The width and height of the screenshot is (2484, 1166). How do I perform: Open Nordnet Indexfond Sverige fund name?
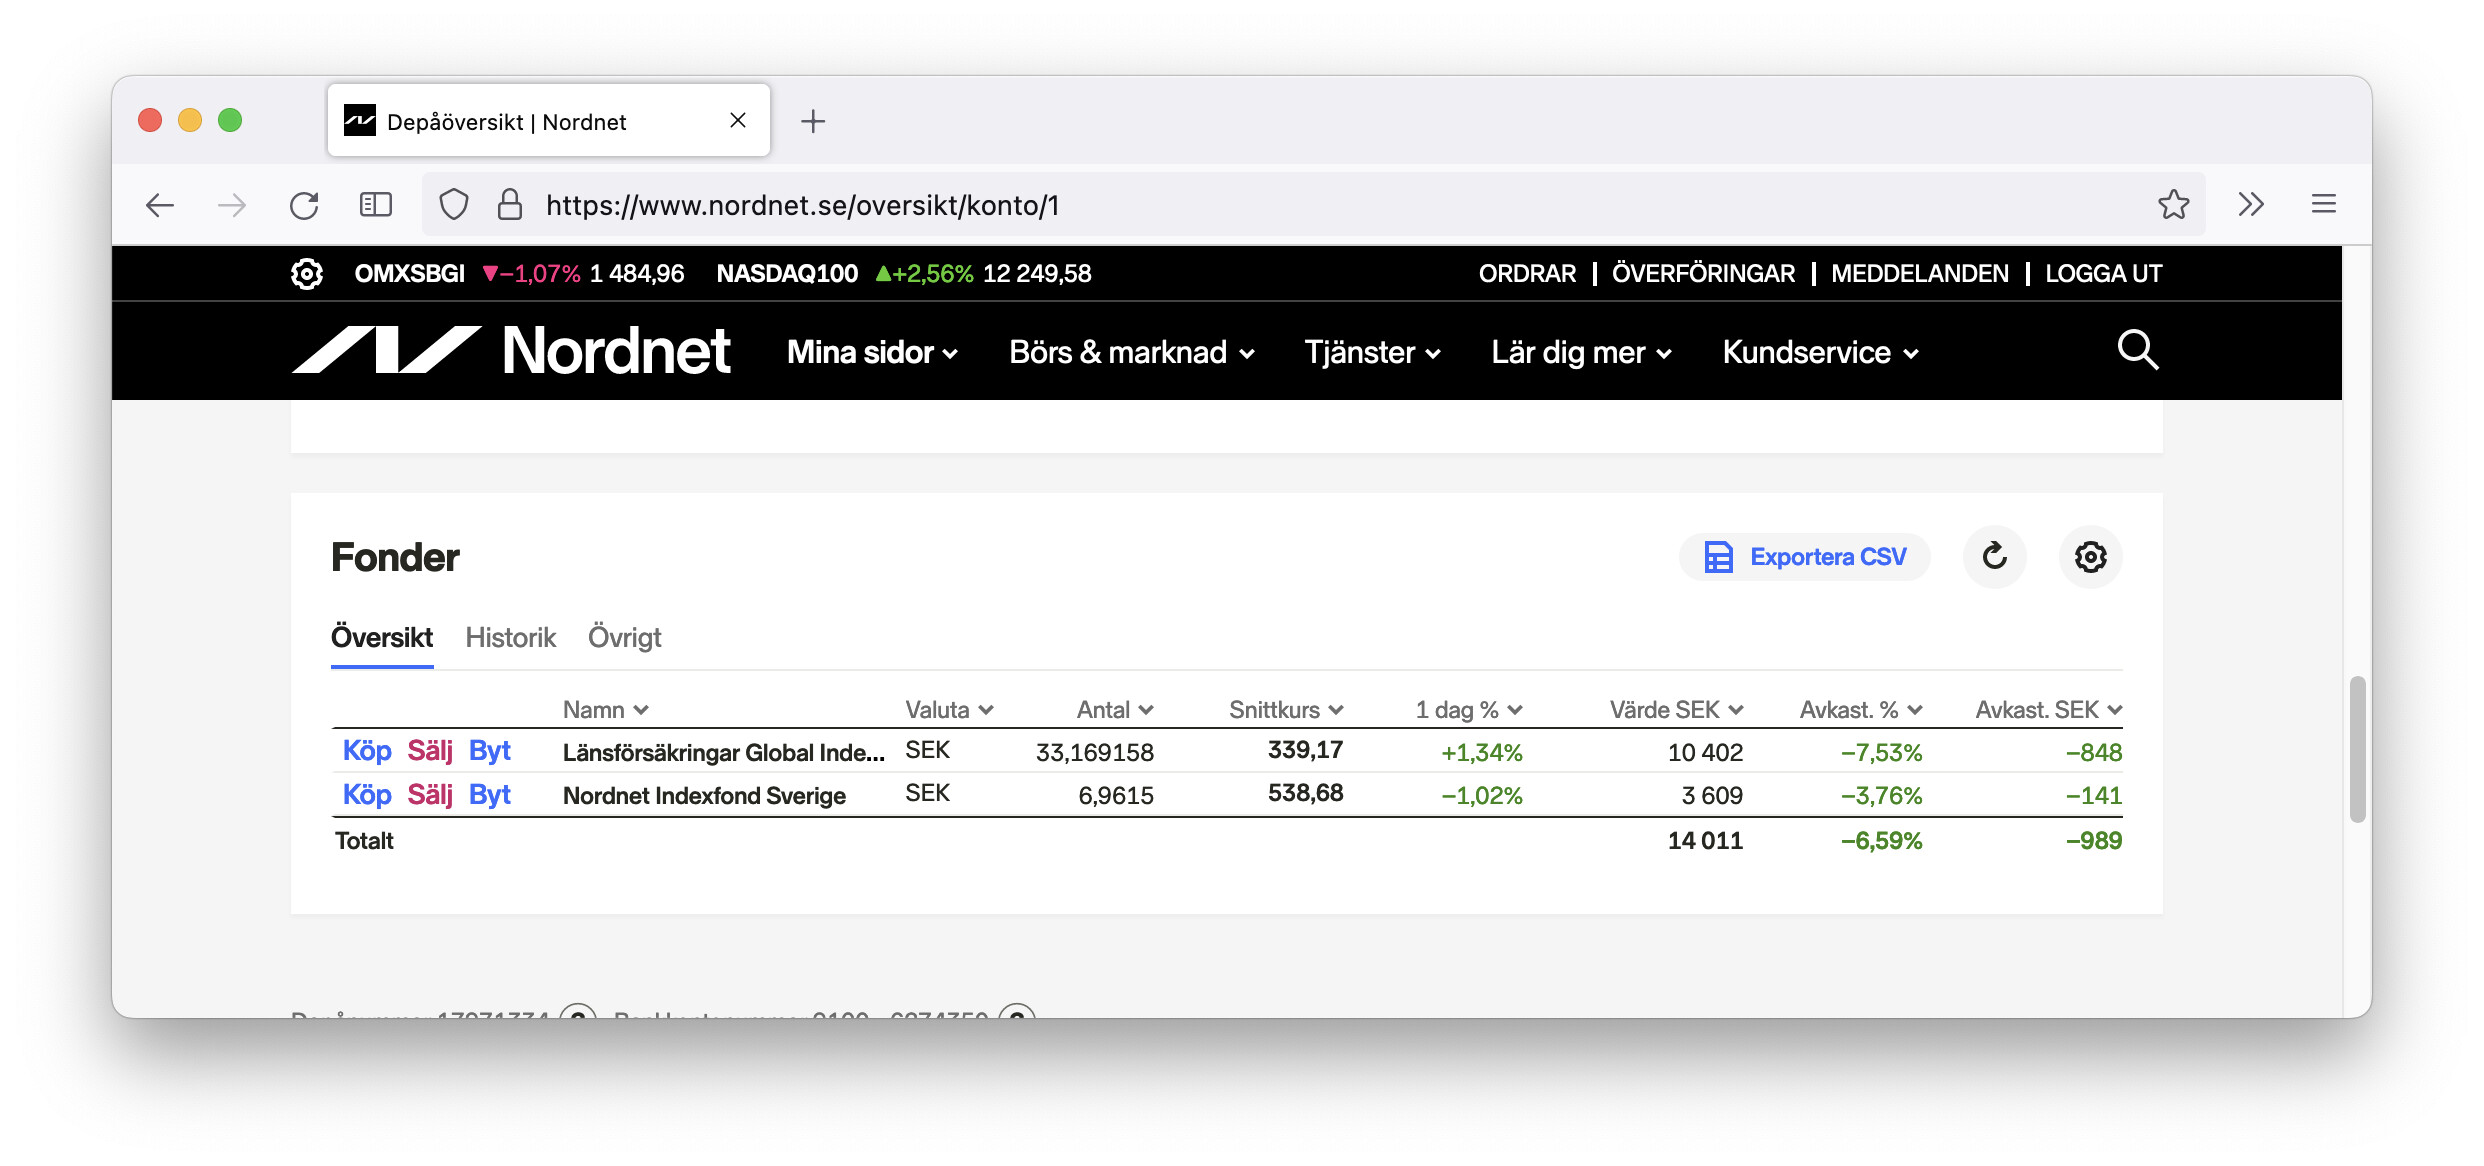click(704, 795)
